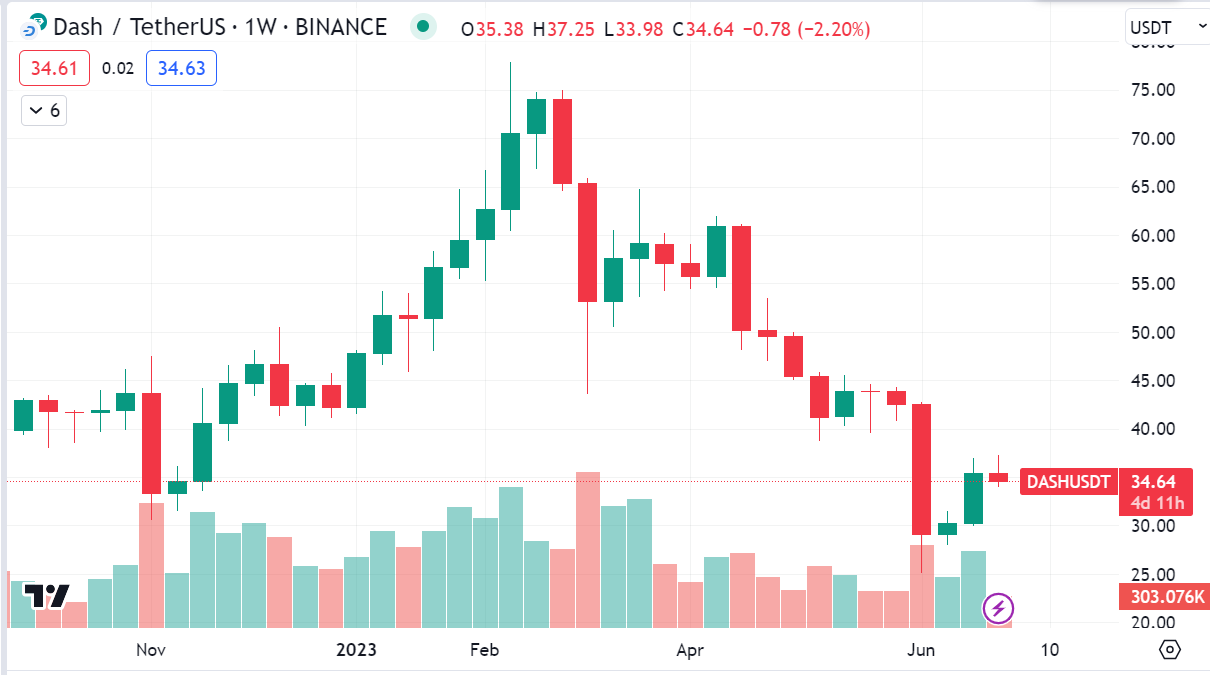Image resolution: width=1210 pixels, height=675 pixels.
Task: Open the USDT currency dropdown
Action: tap(1166, 27)
